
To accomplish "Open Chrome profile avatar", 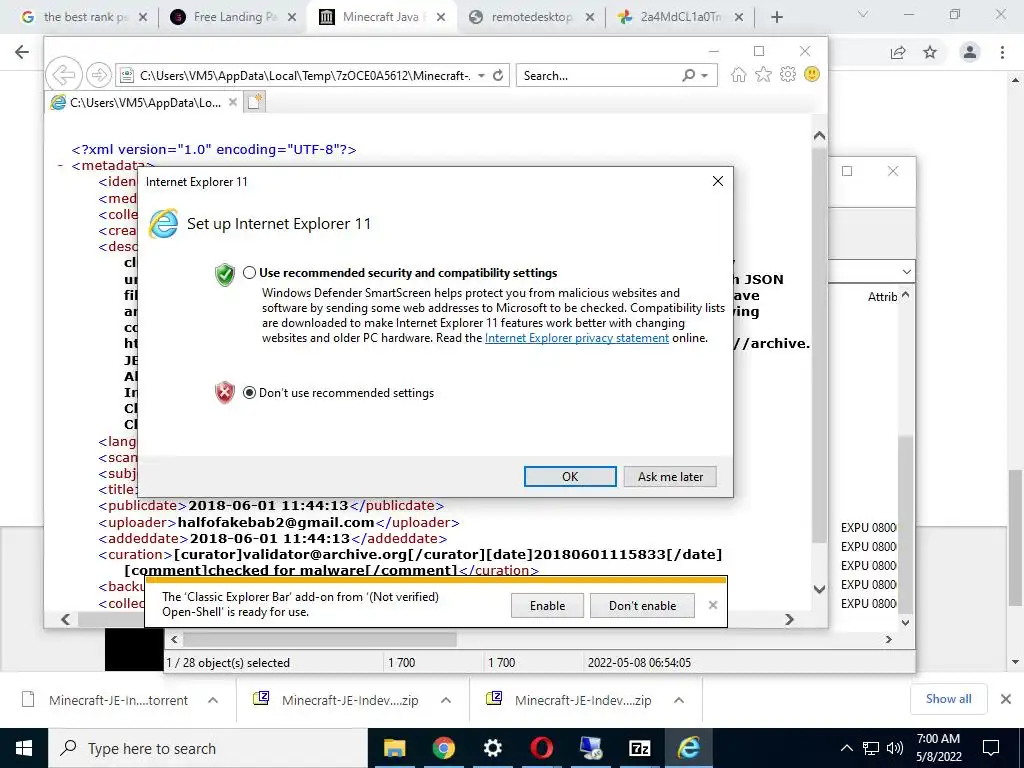I will (x=970, y=52).
